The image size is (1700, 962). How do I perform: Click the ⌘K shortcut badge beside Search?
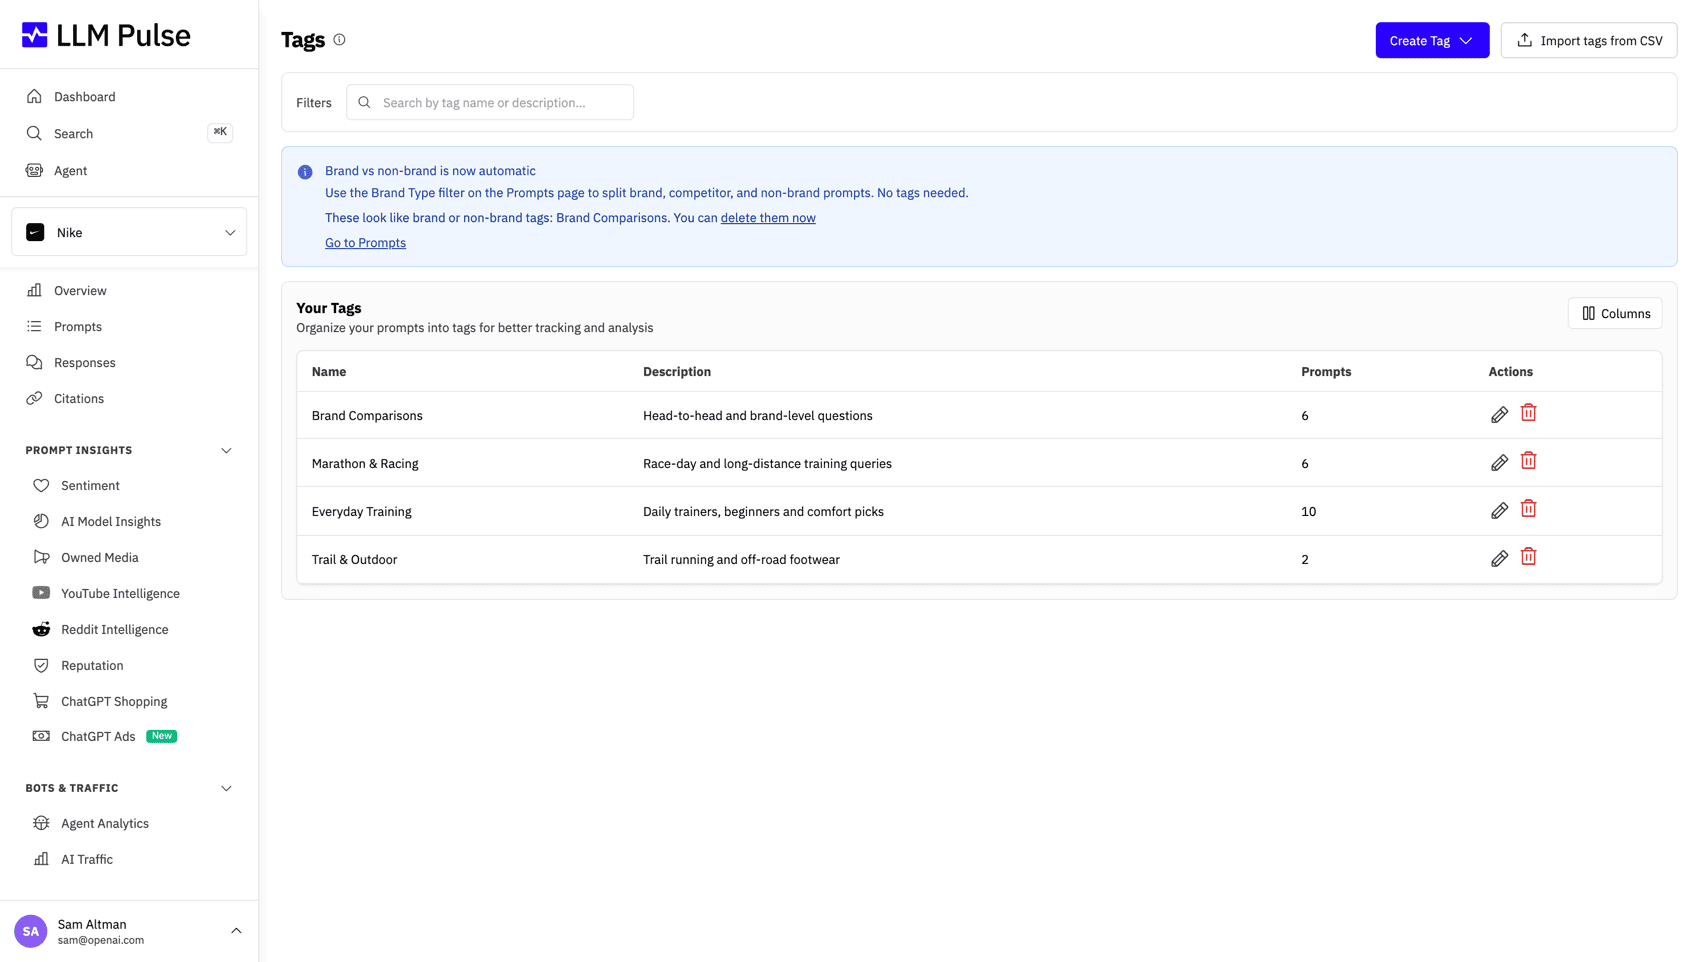pyautogui.click(x=220, y=132)
